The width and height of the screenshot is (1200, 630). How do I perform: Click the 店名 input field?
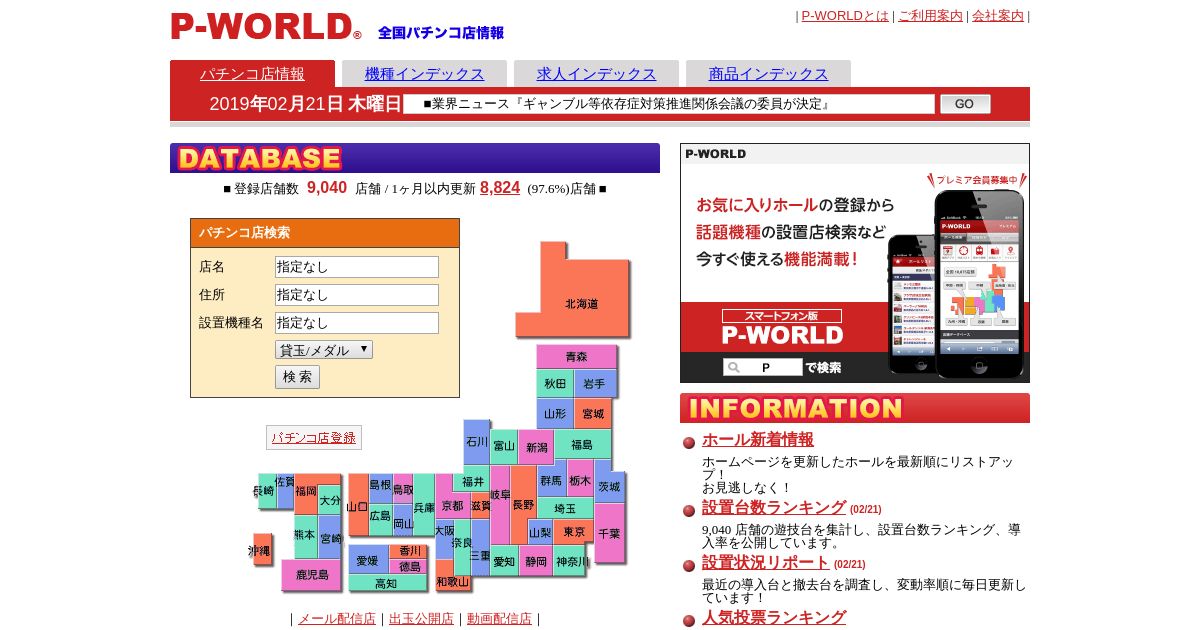tap(357, 267)
